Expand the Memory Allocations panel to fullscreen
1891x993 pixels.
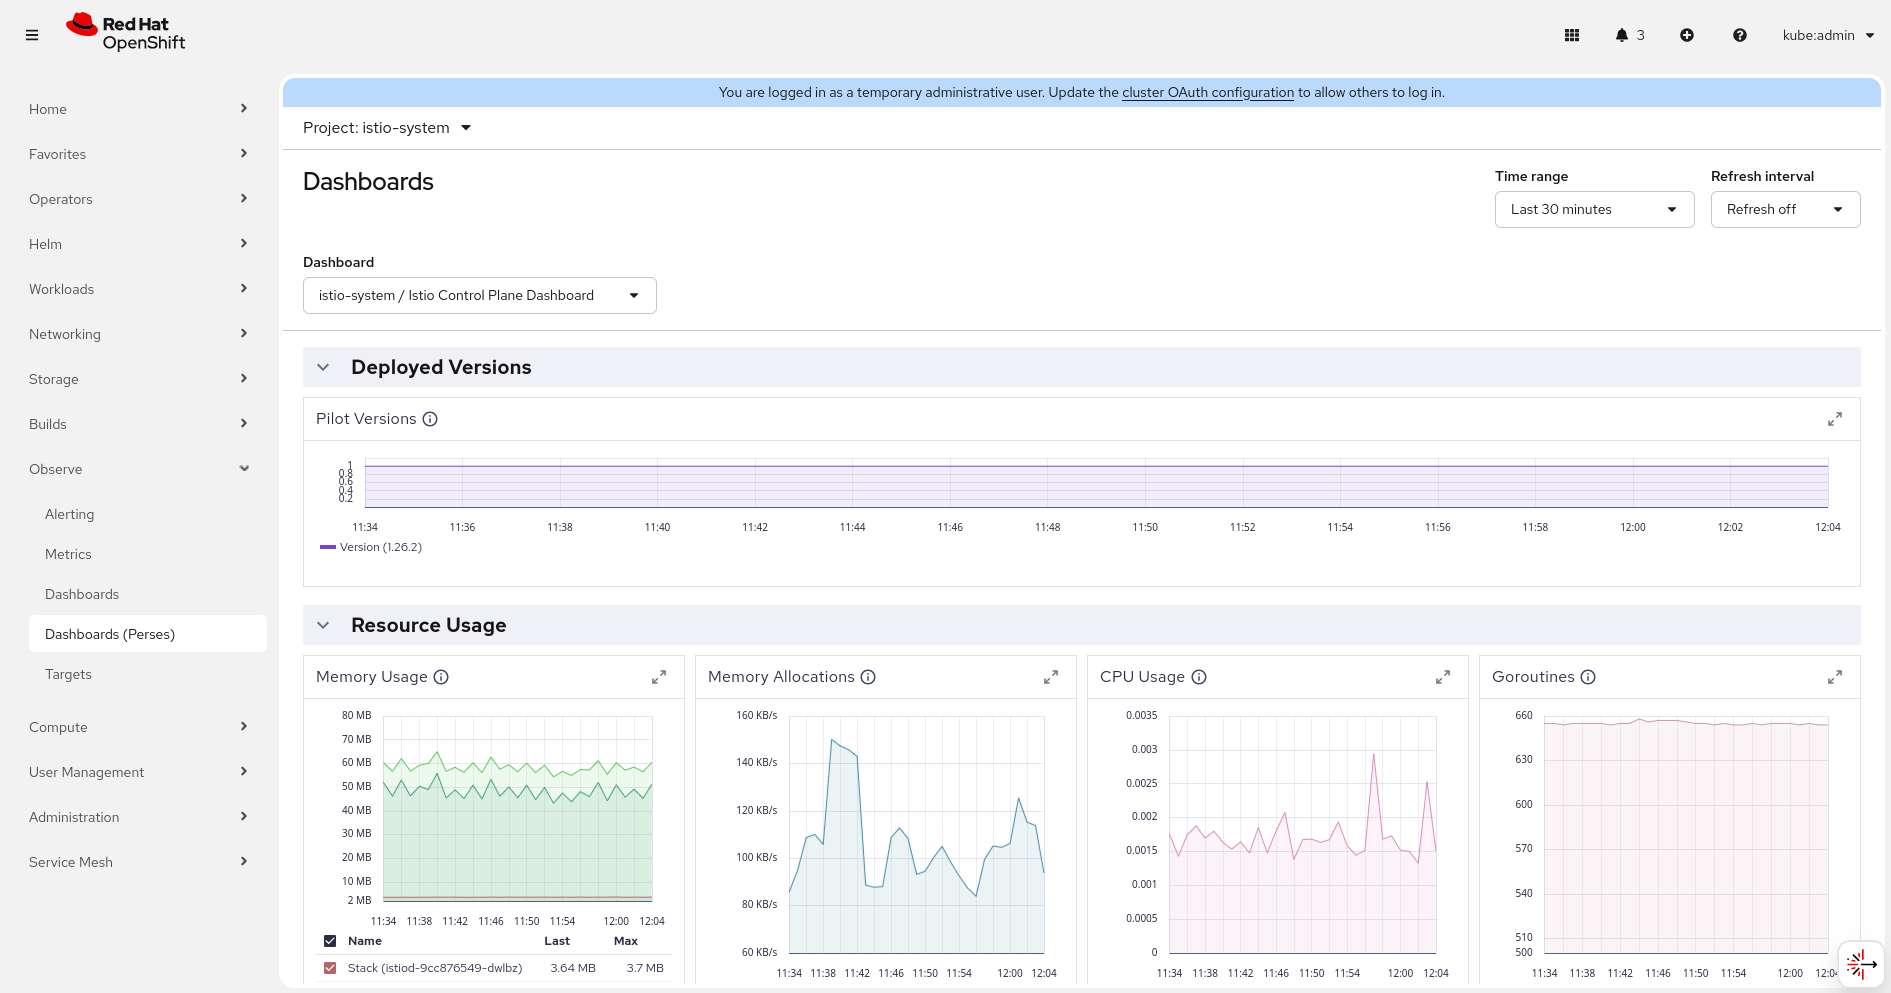click(1050, 677)
